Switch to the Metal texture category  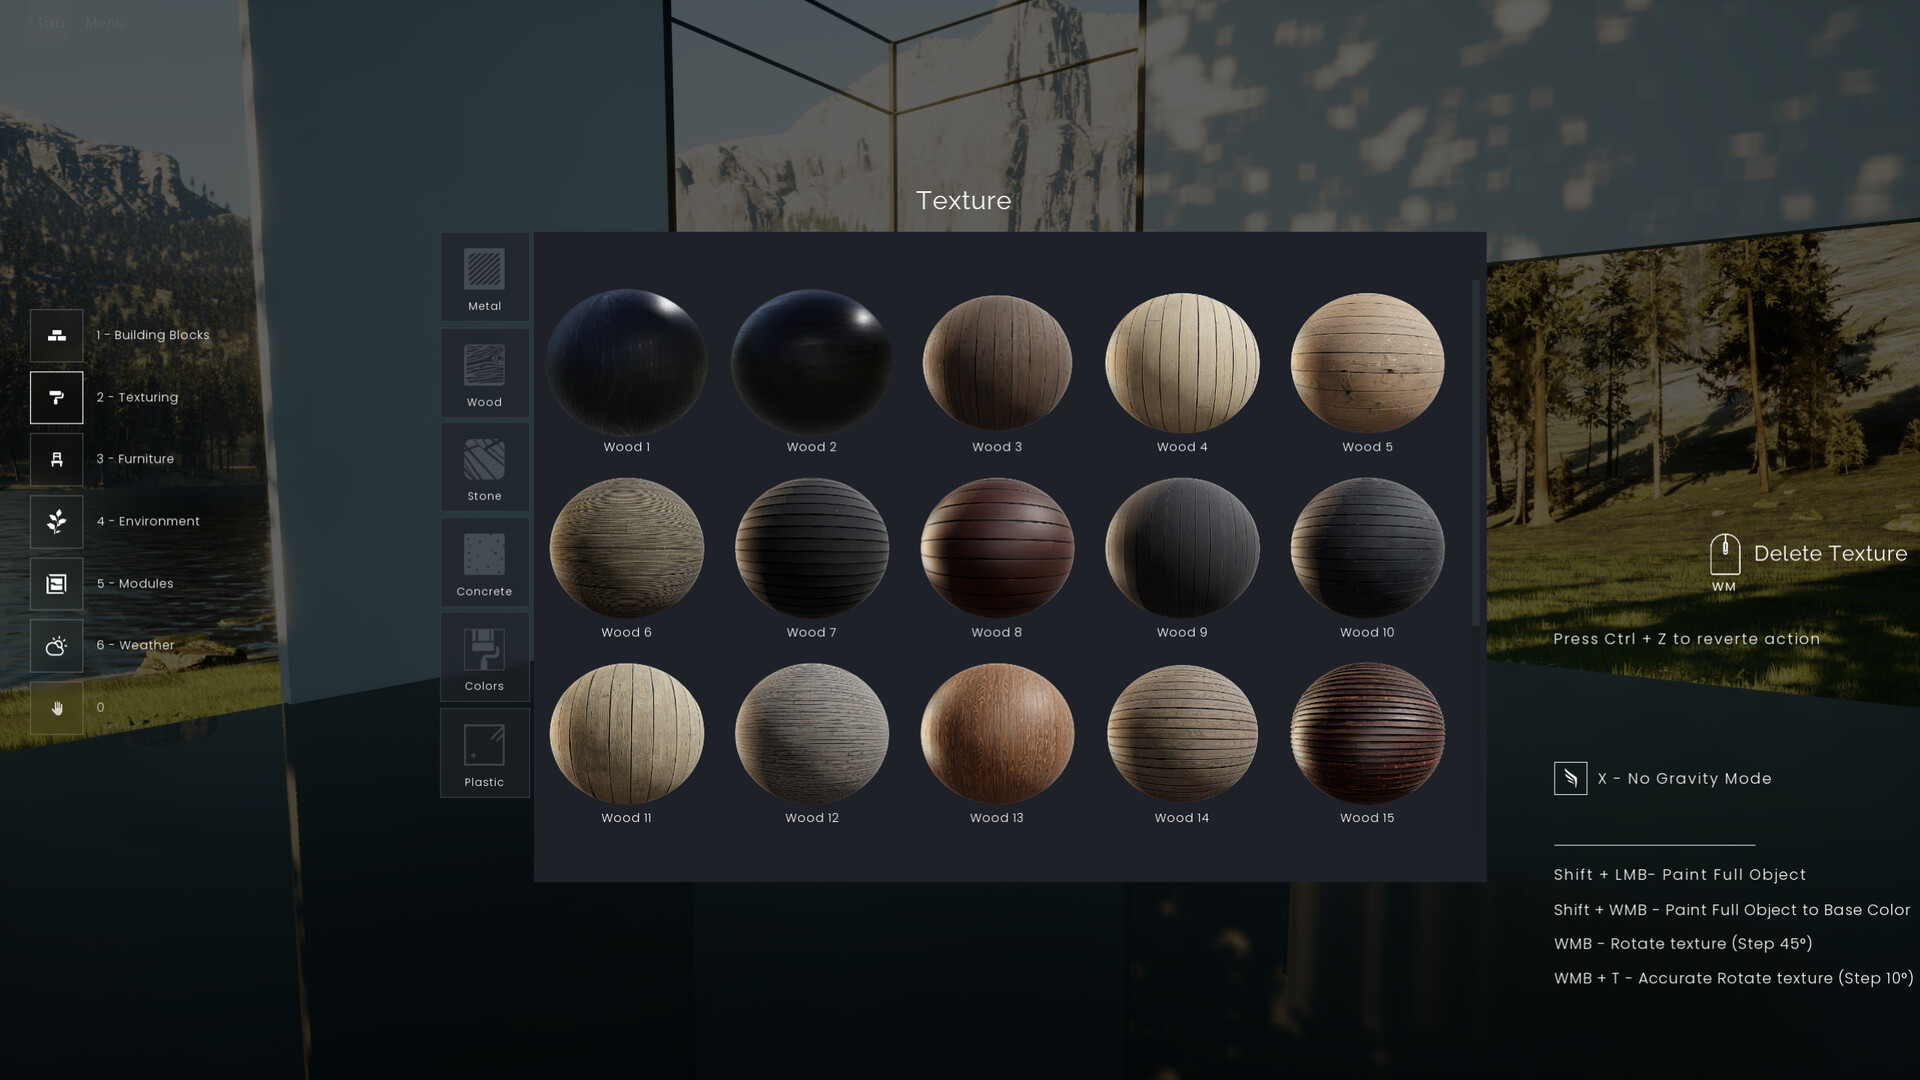pos(484,277)
